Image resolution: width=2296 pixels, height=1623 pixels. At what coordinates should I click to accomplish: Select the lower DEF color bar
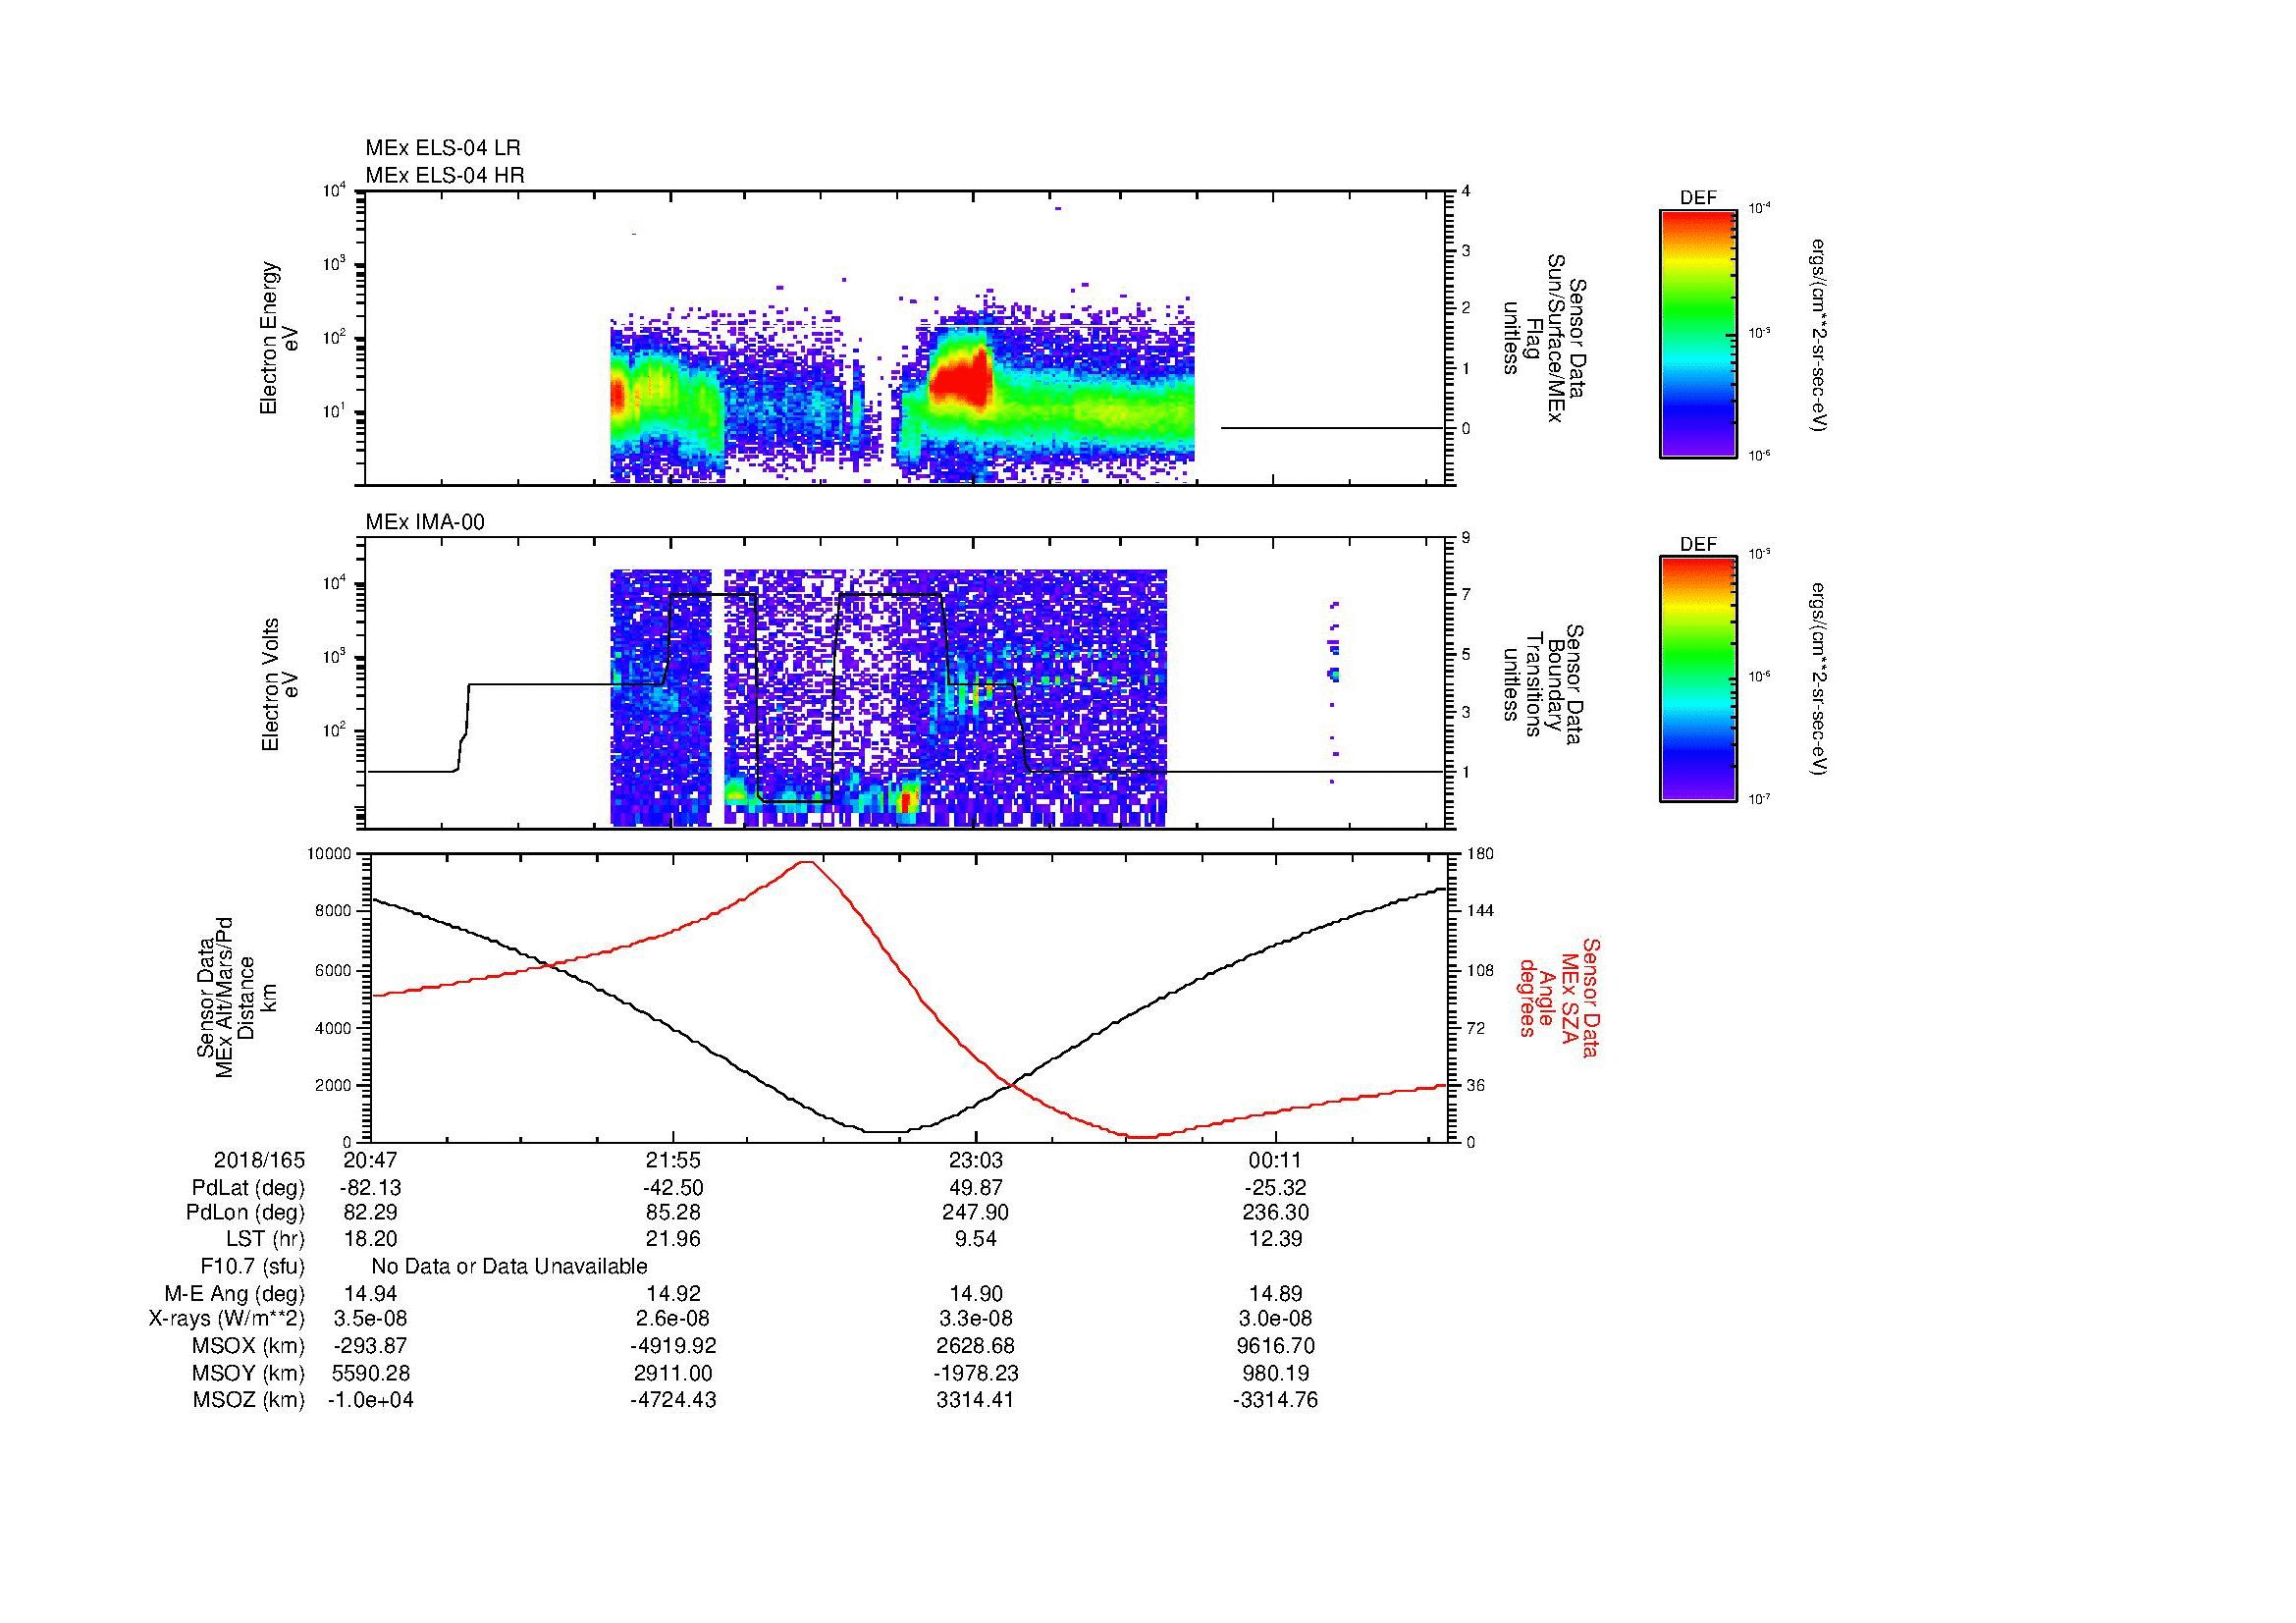click(1698, 679)
